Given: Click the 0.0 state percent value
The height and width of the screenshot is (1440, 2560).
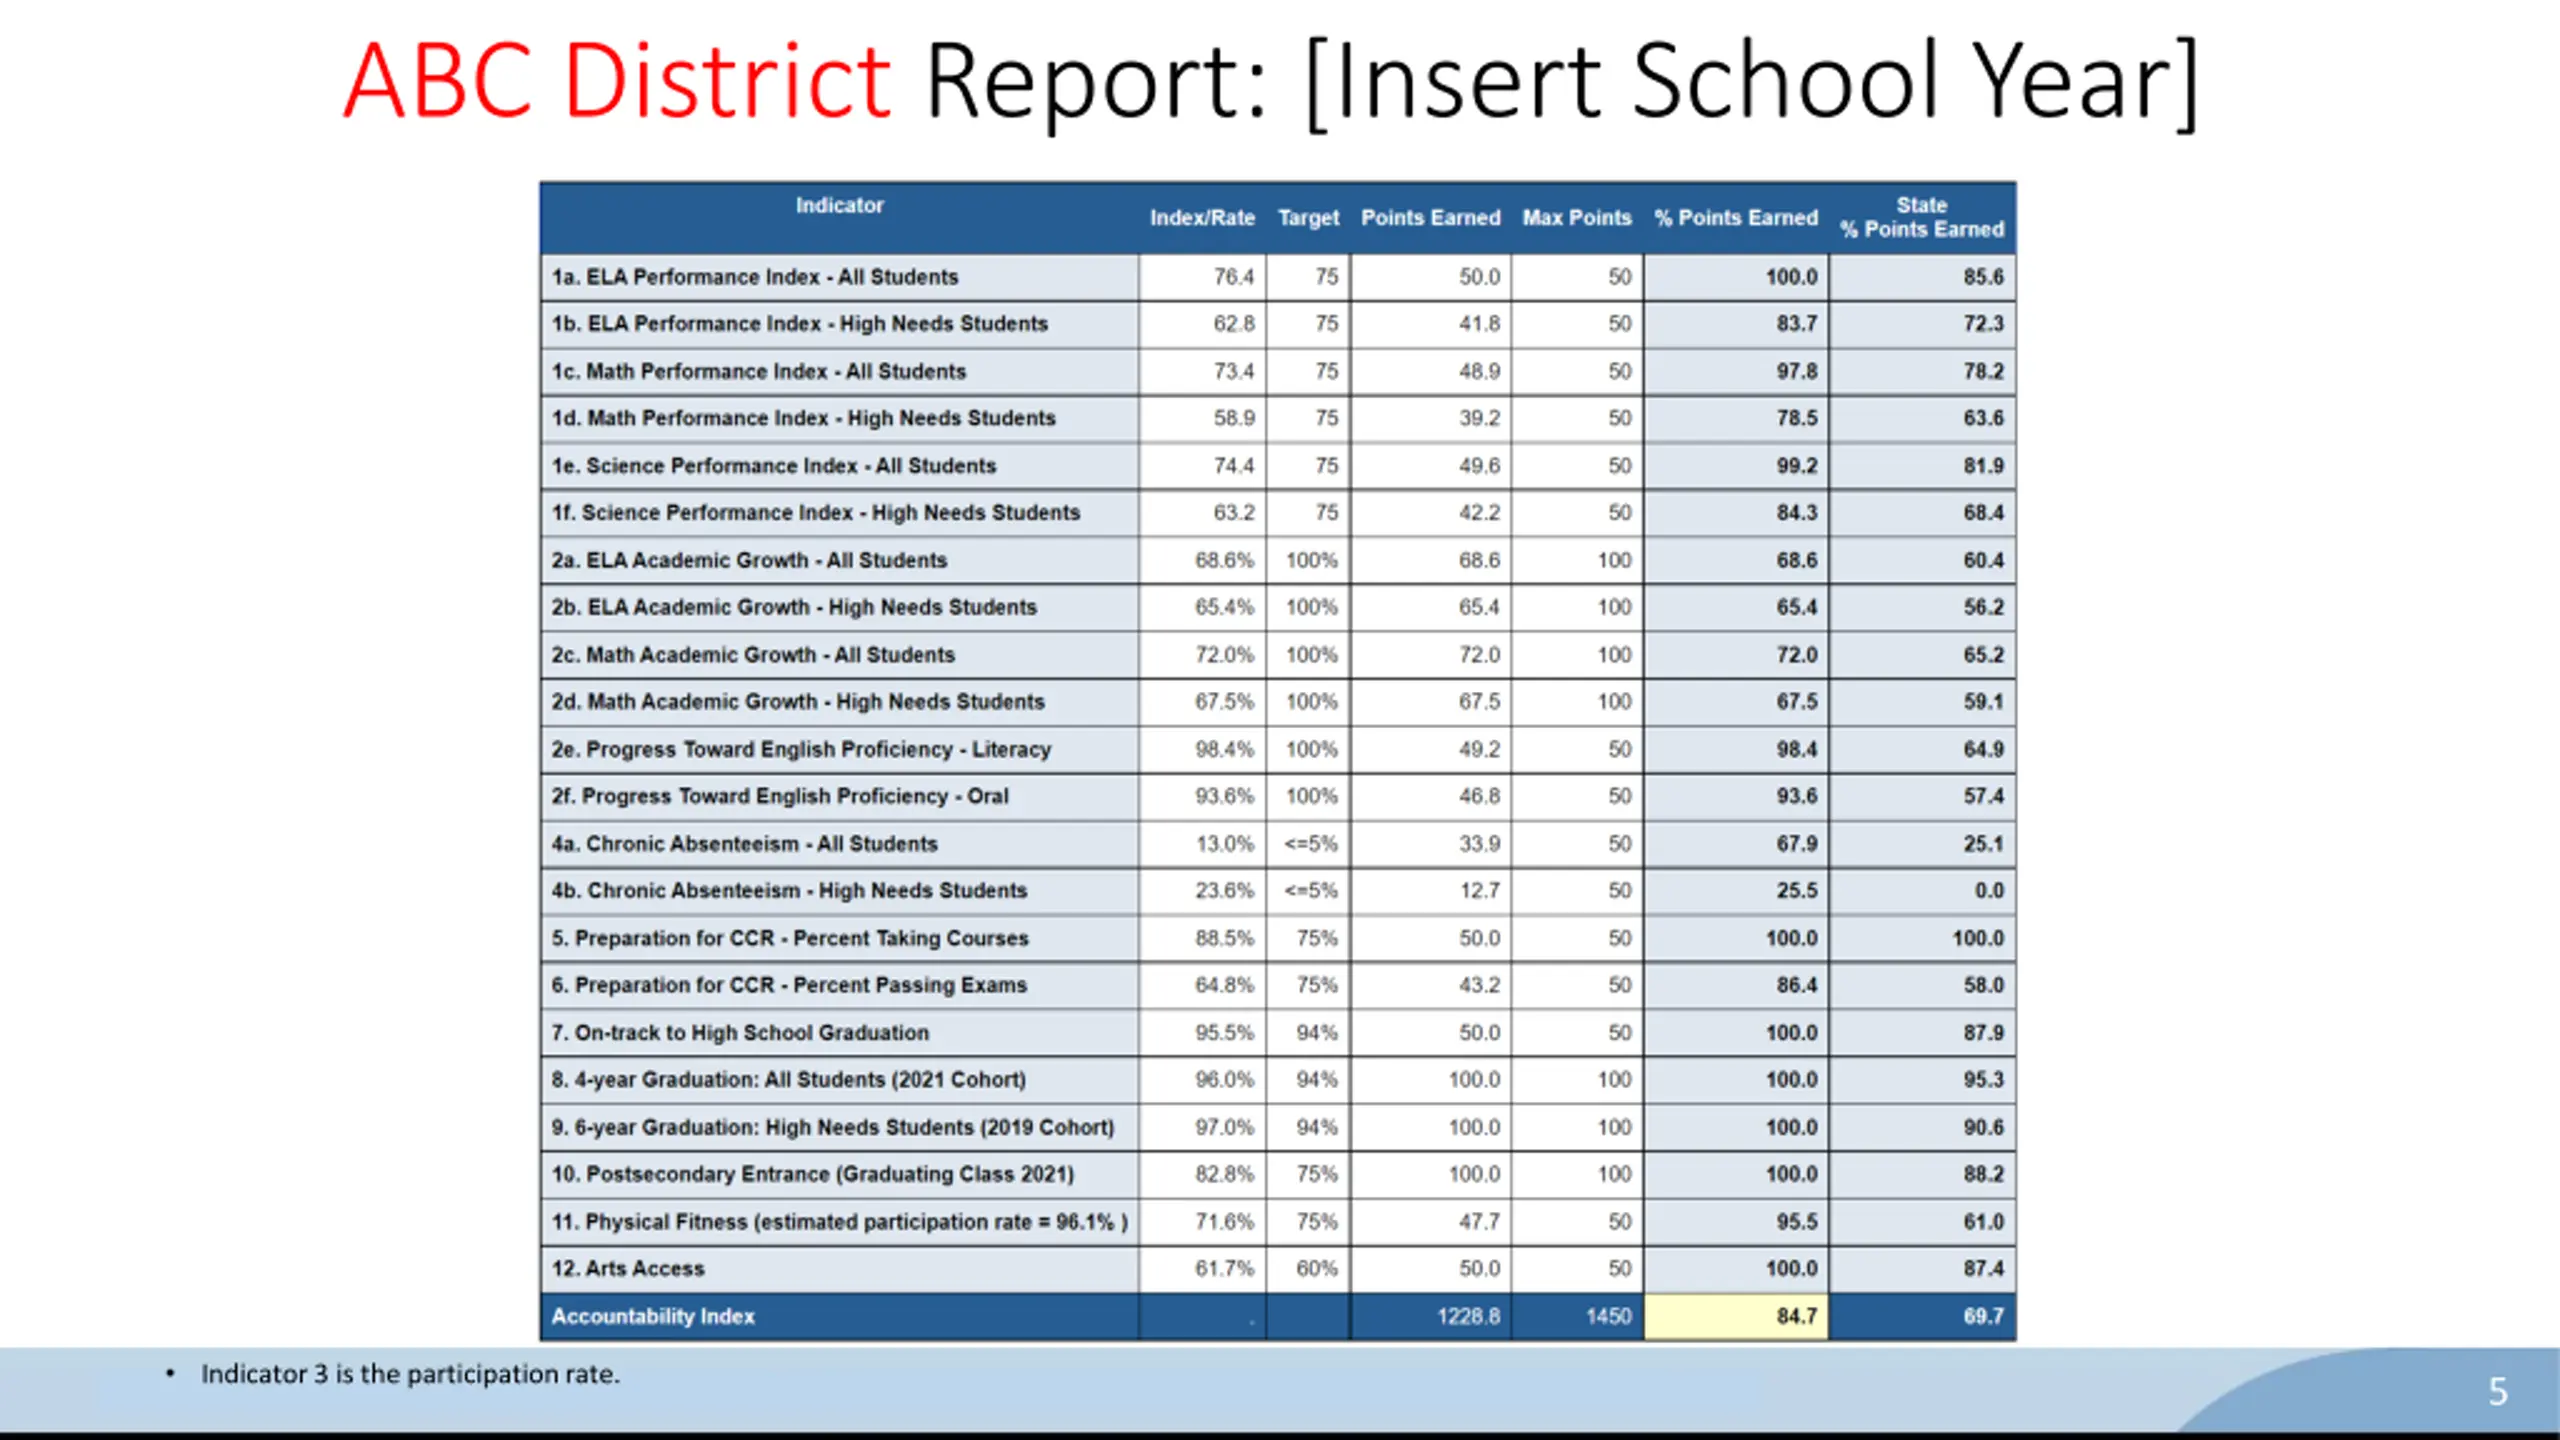Looking at the screenshot, I should 1989,890.
